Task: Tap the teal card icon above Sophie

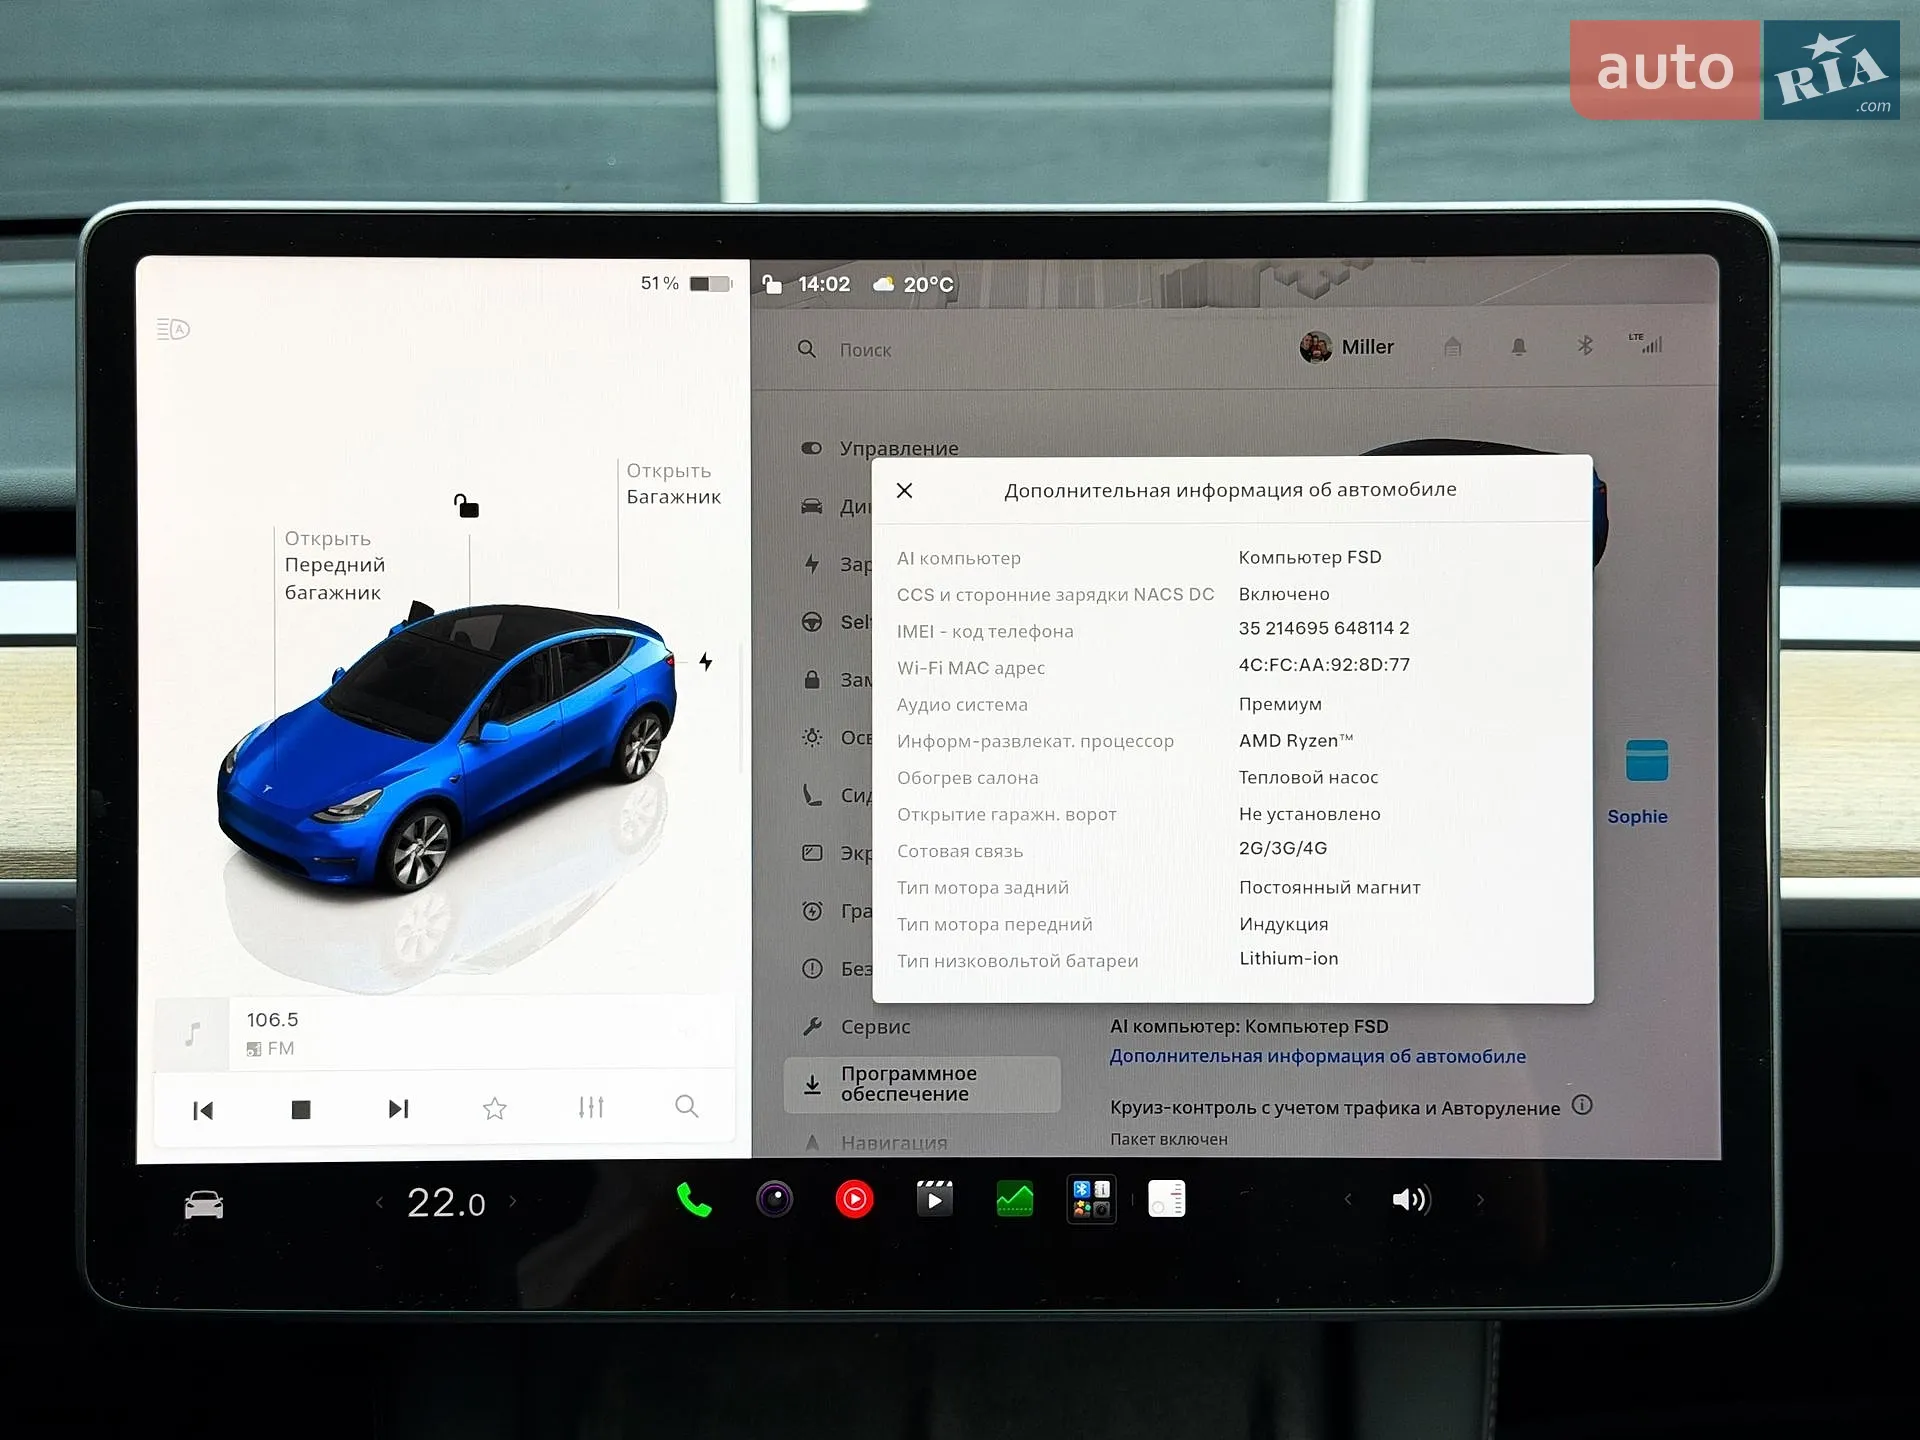Action: tap(1646, 760)
